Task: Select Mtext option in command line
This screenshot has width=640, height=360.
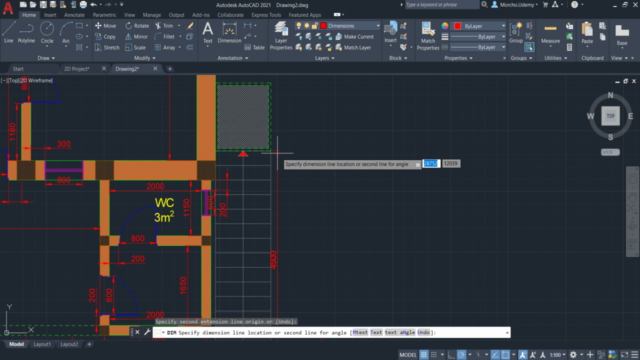Action: (360, 332)
